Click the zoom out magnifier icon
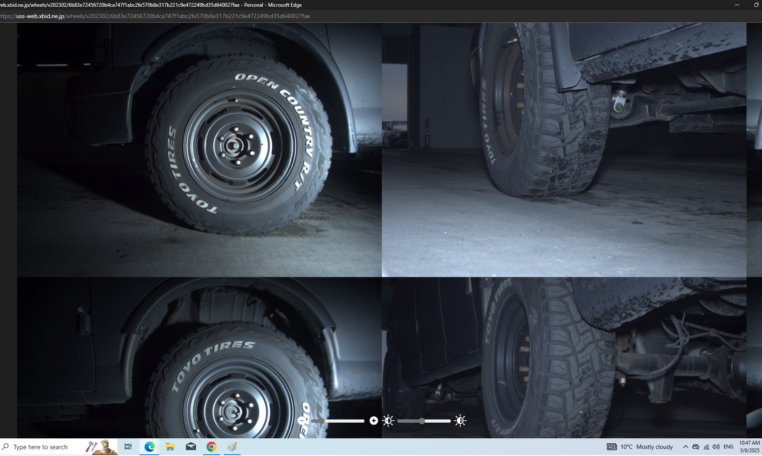Viewport: 762px width, 456px height. pos(302,421)
